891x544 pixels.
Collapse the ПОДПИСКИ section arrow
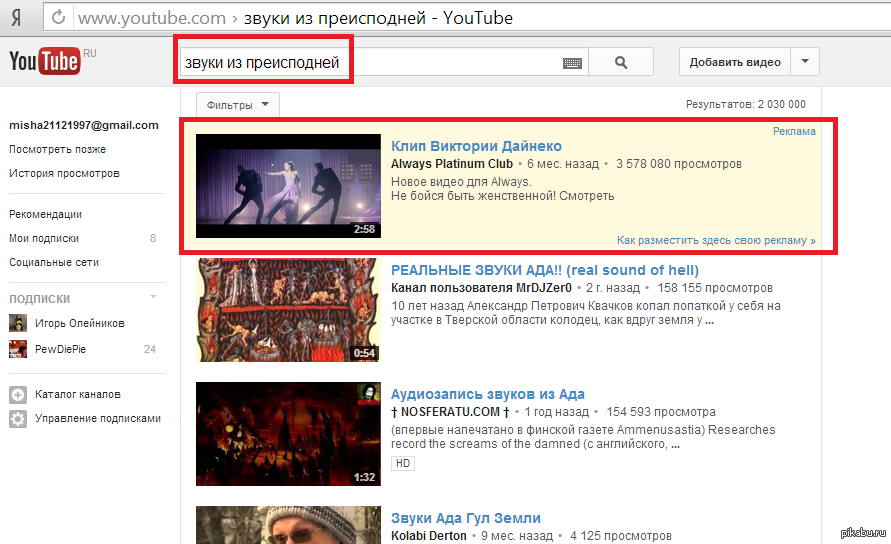coord(153,298)
